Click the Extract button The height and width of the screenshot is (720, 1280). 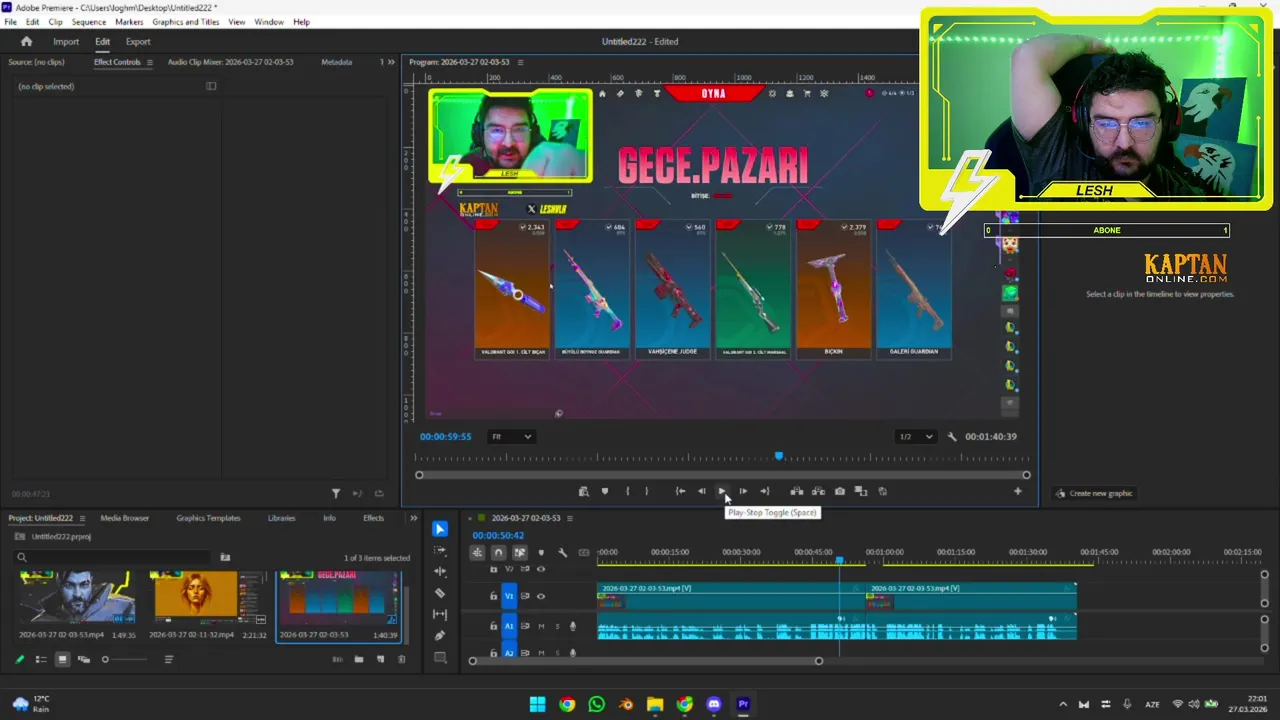pos(818,491)
